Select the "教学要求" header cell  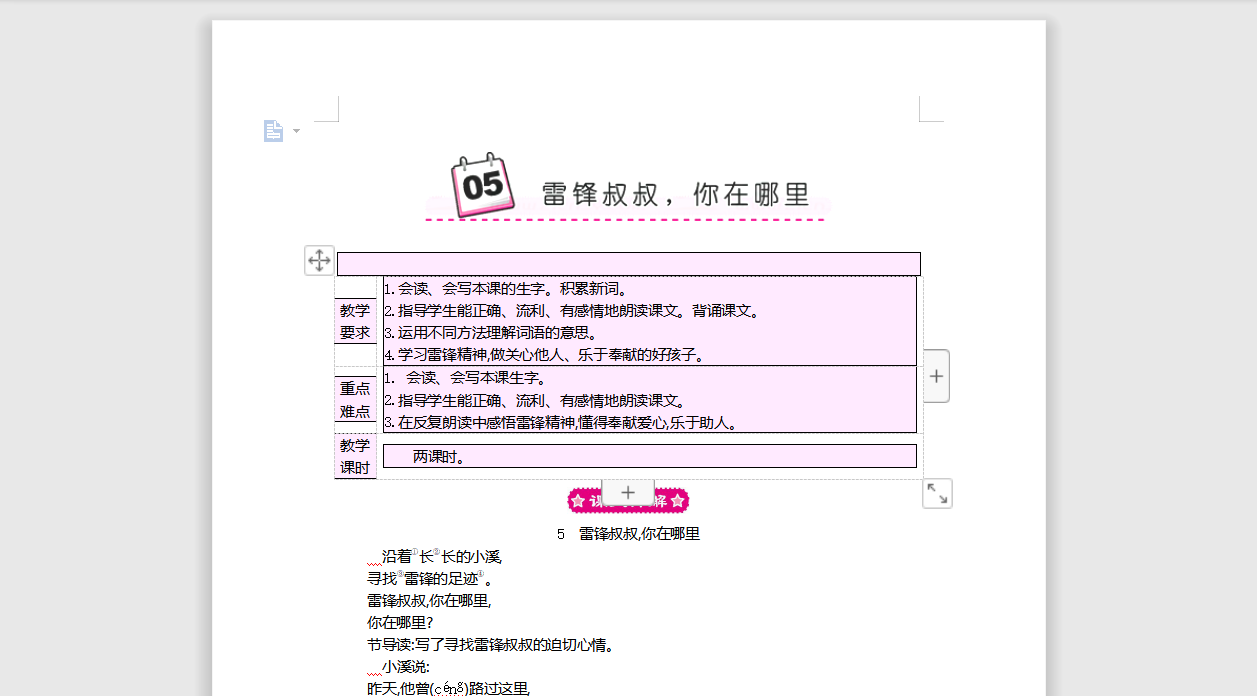355,320
